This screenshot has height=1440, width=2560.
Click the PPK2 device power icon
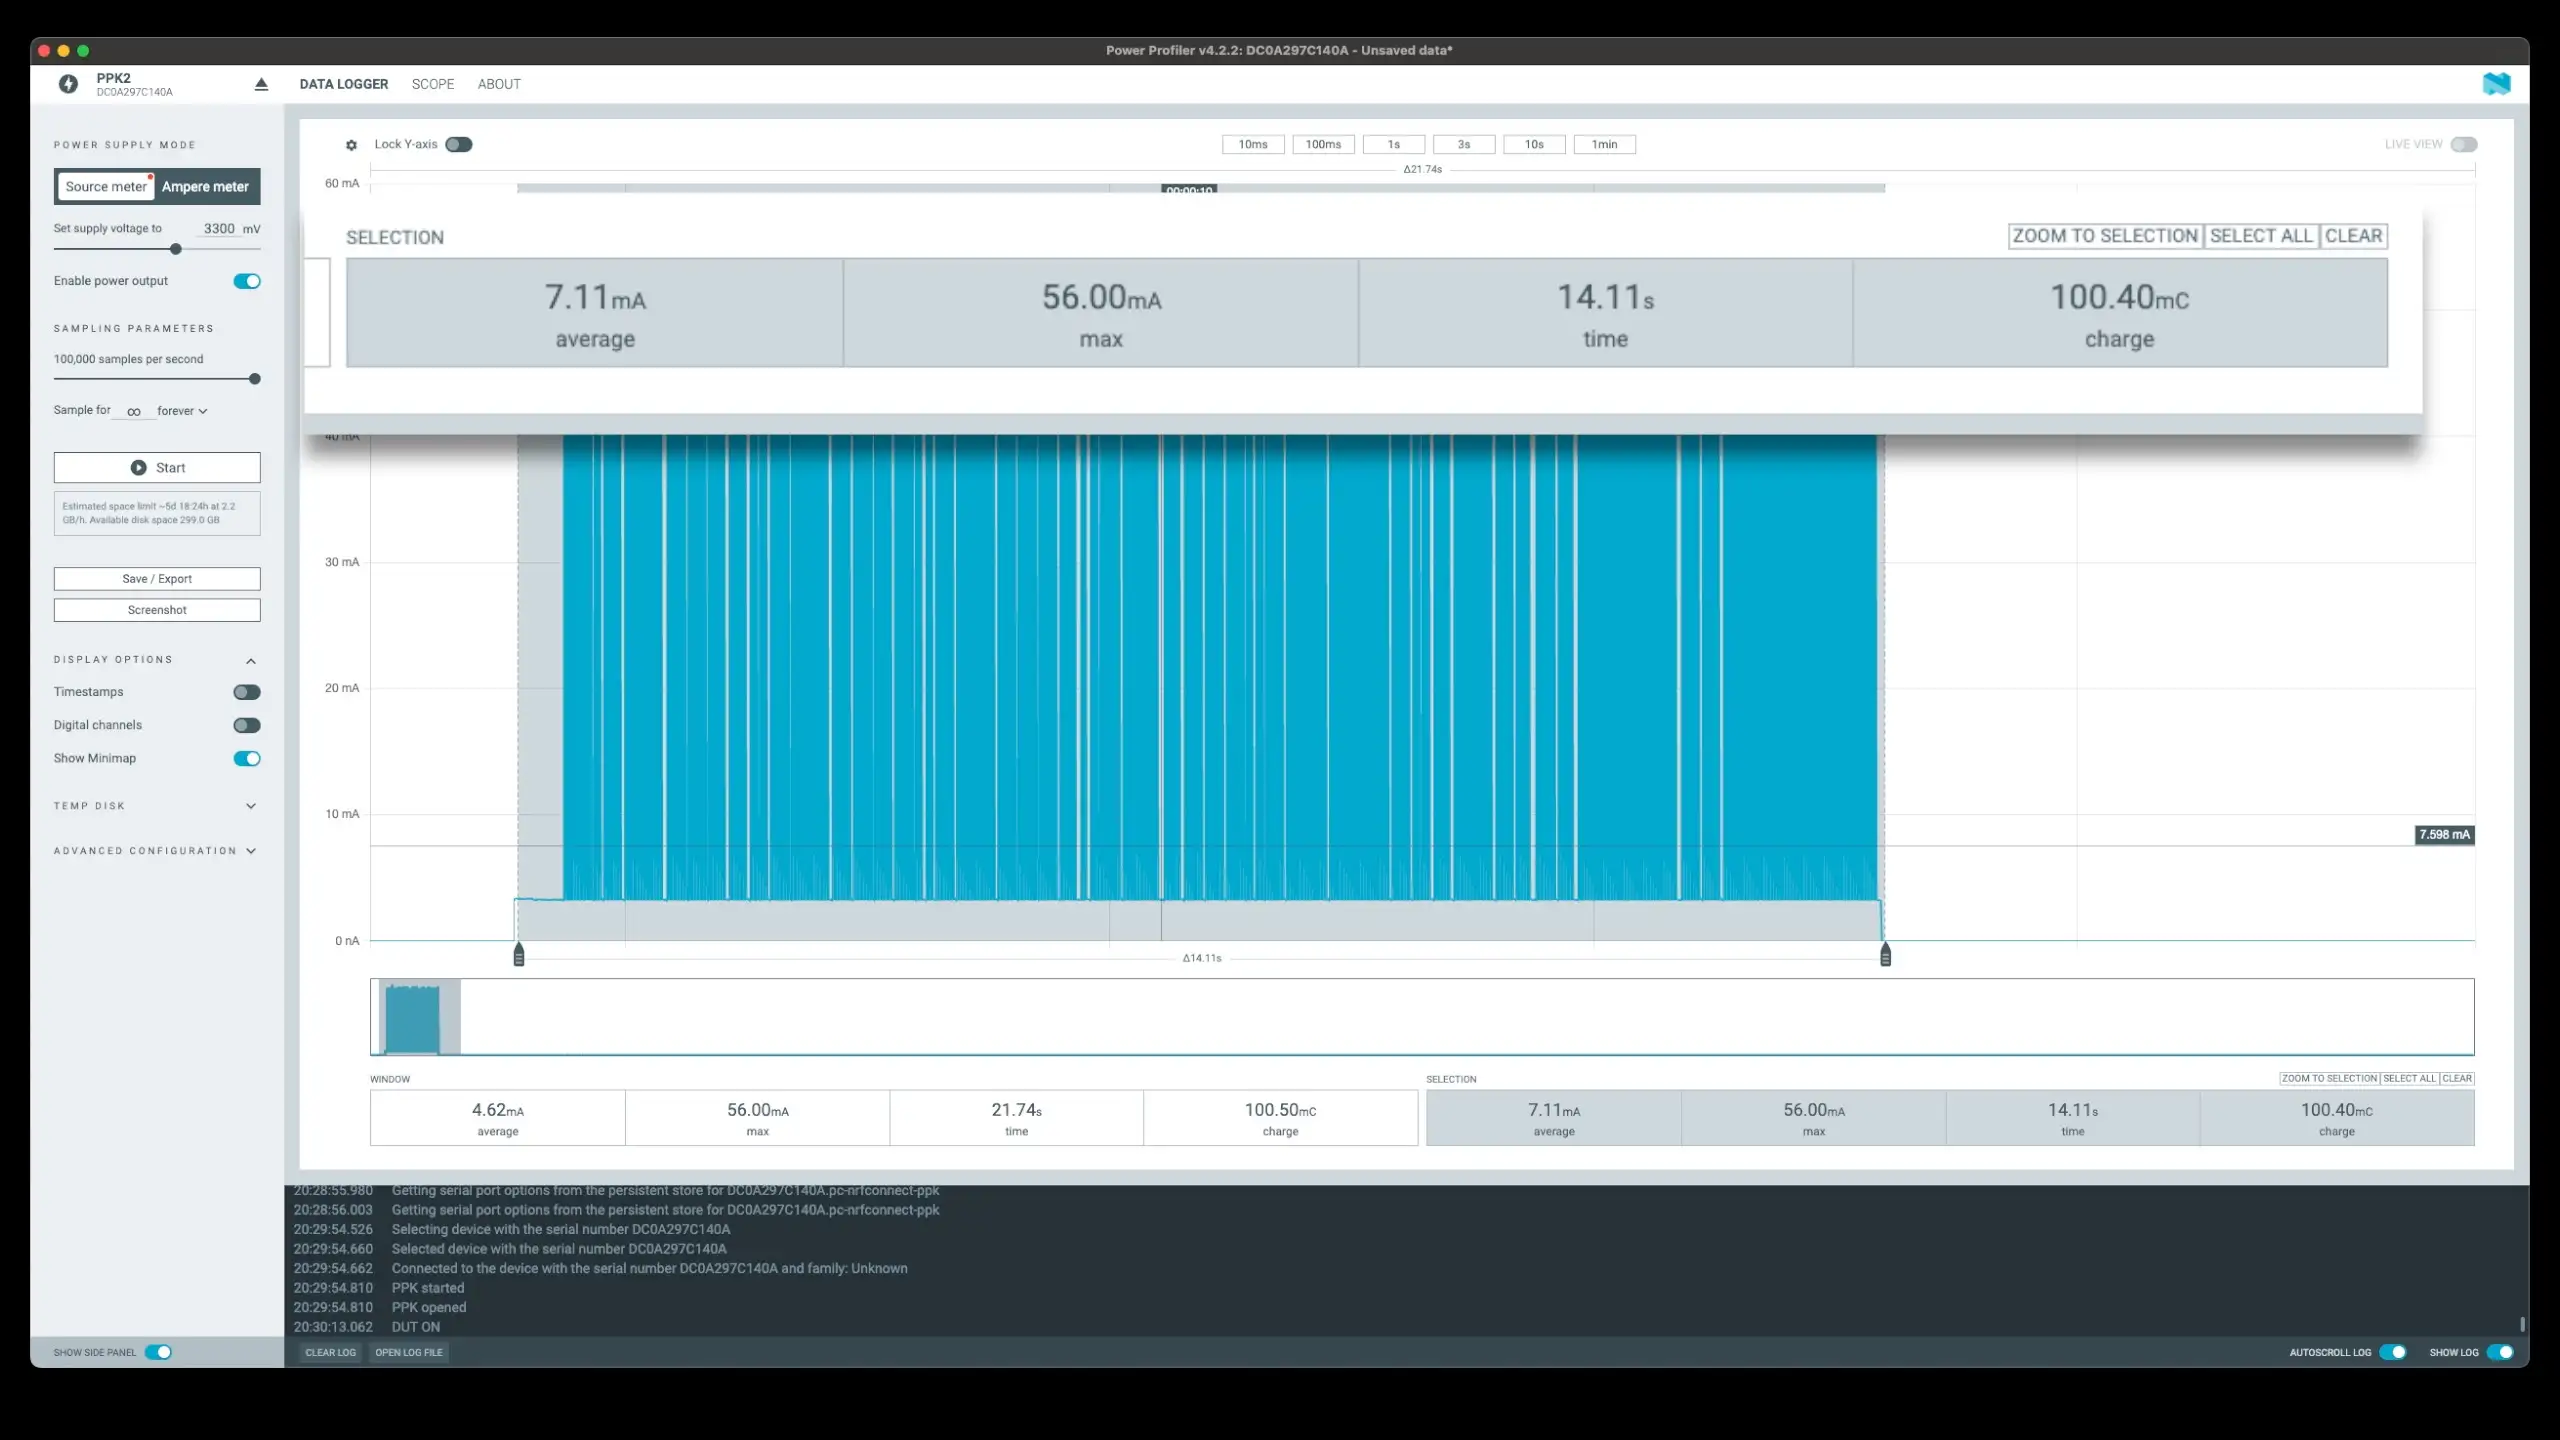pos(68,84)
